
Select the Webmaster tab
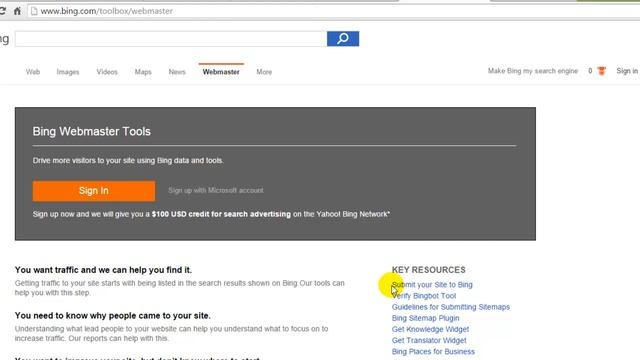[x=221, y=72]
